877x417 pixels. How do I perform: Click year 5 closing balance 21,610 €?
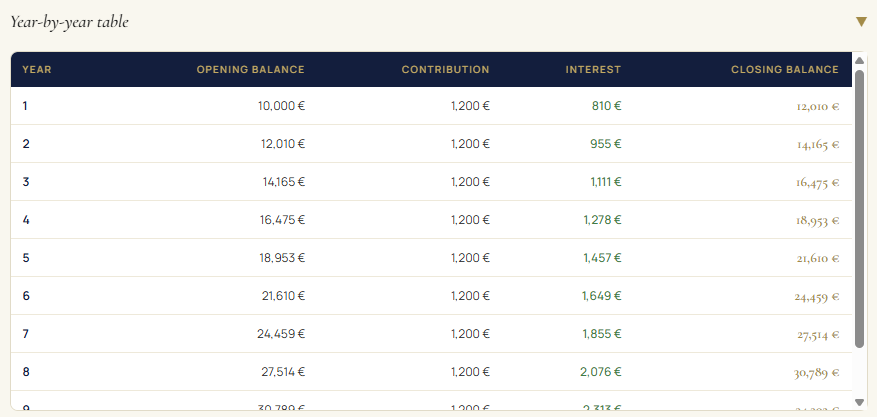(x=817, y=258)
